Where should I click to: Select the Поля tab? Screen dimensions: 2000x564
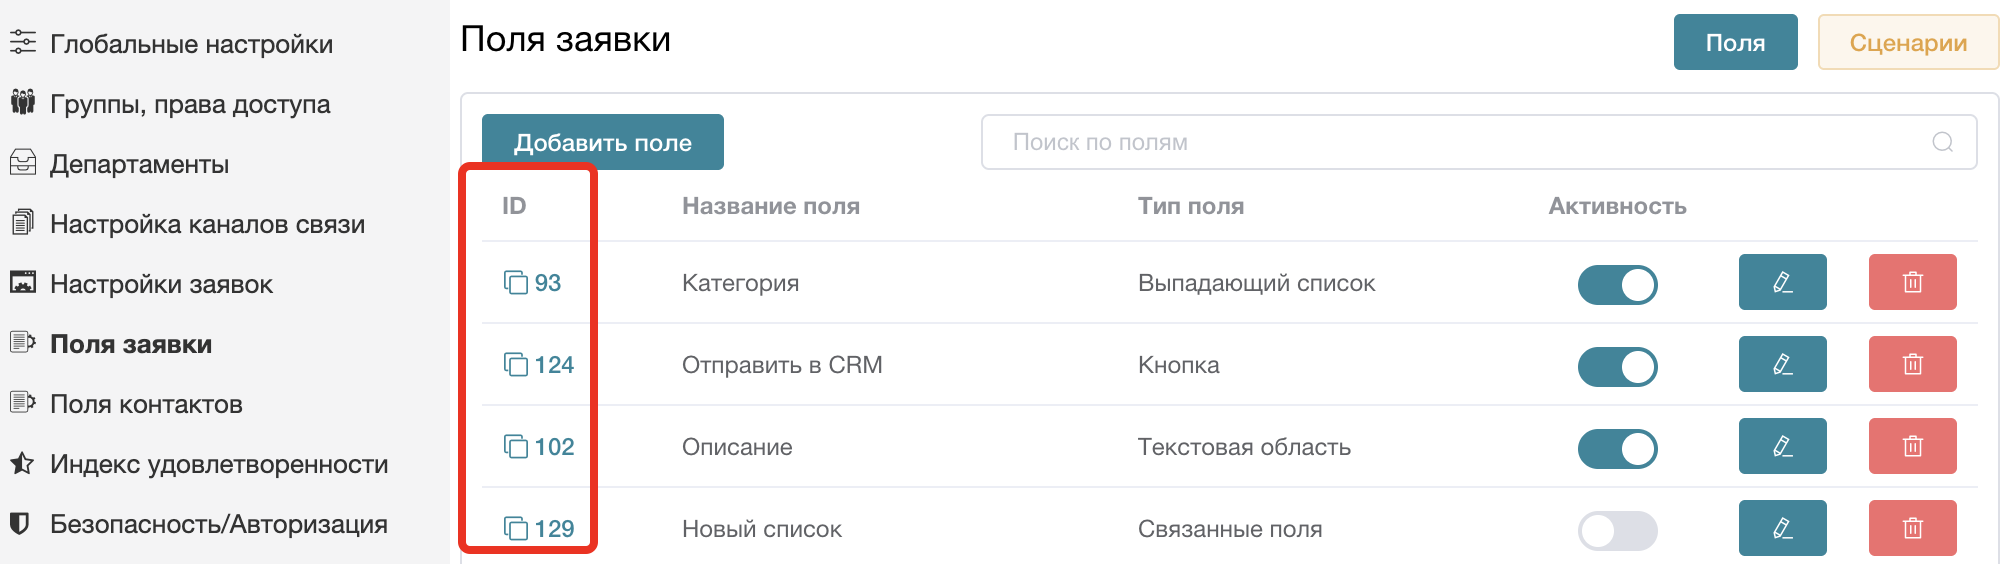click(1735, 43)
